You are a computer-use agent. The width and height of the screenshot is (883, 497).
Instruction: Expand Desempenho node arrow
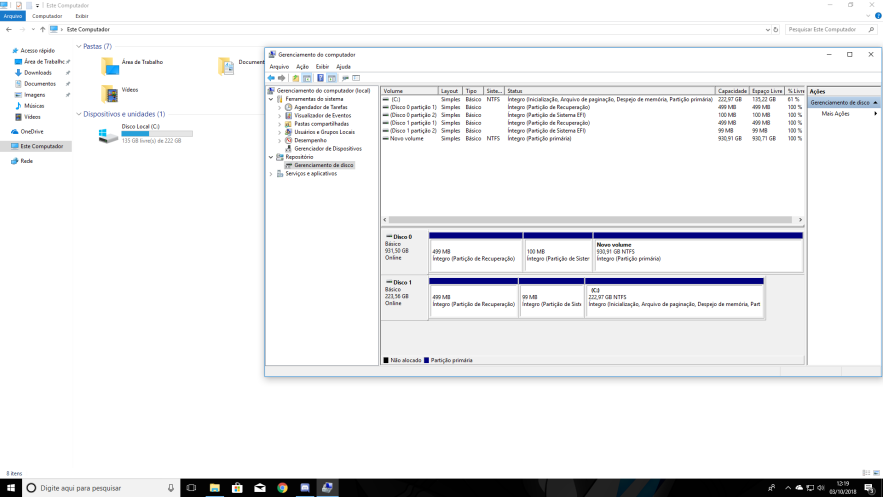pyautogui.click(x=280, y=140)
